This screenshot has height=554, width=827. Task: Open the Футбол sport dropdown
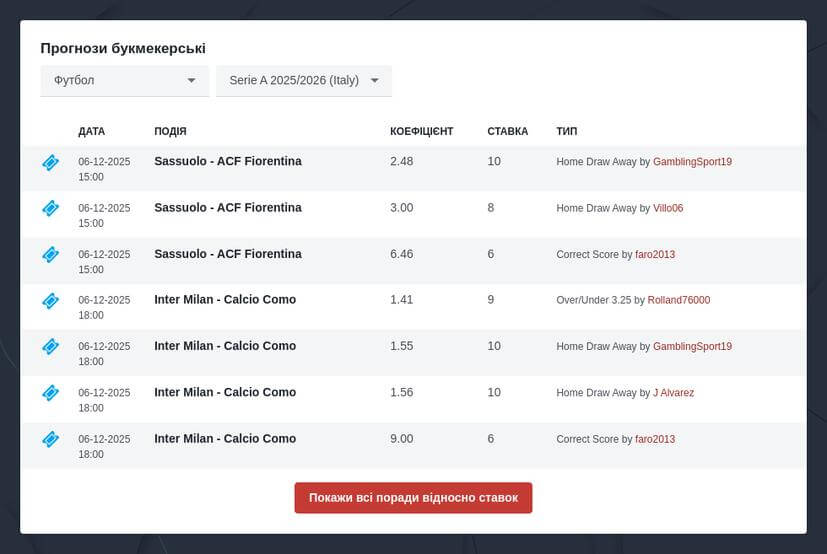pyautogui.click(x=124, y=81)
